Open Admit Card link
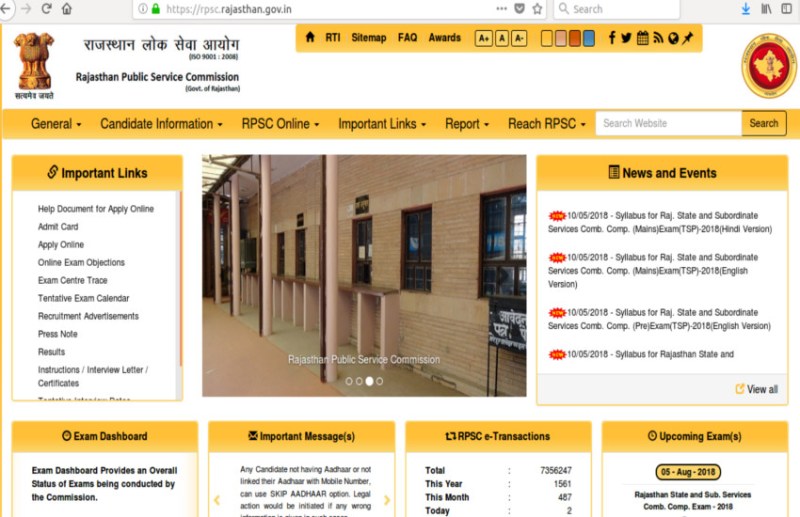Viewport: 800px width, 517px height. [58, 227]
